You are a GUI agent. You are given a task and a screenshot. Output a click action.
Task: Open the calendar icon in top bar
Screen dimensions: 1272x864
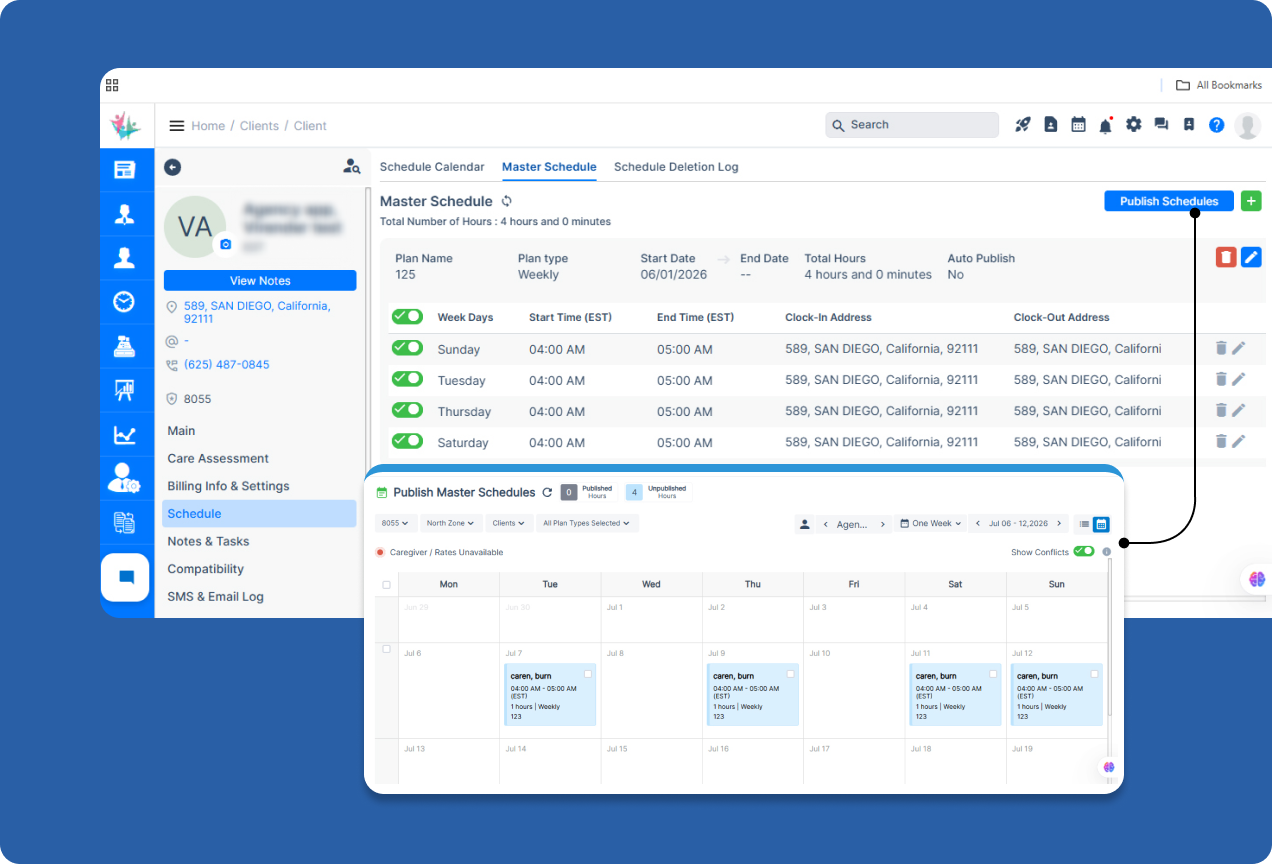(1078, 125)
